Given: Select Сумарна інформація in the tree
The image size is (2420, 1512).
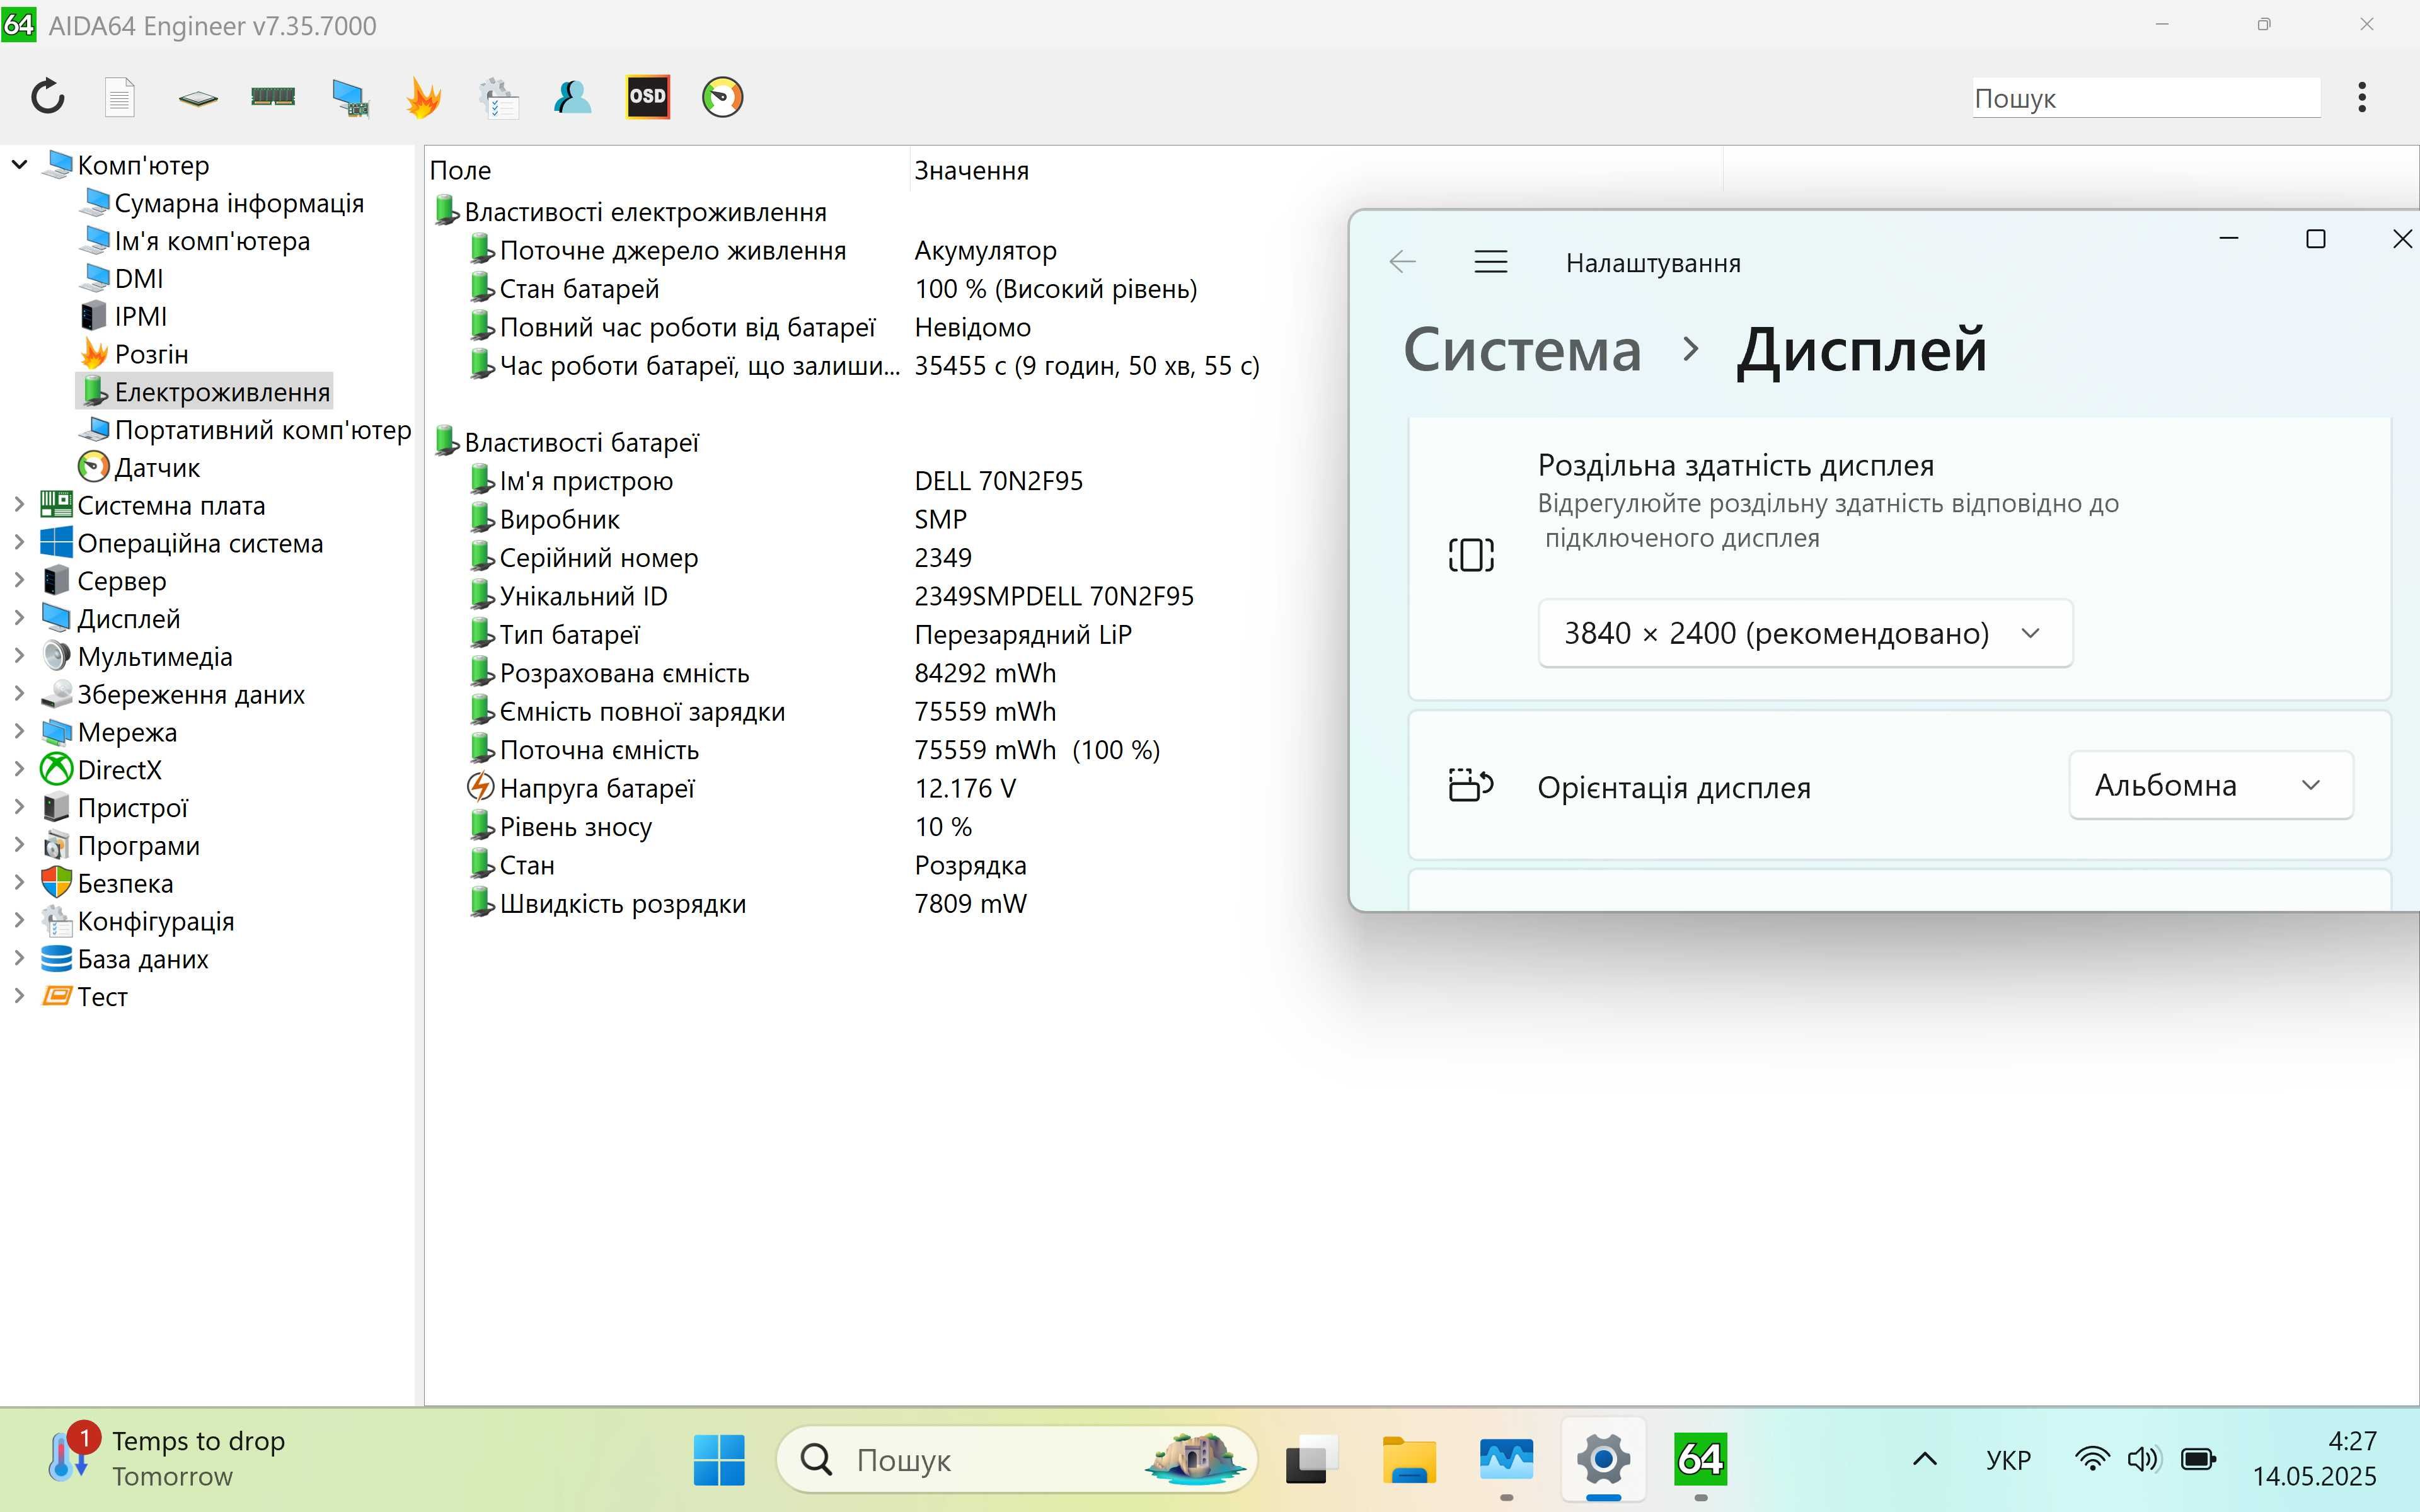Looking at the screenshot, I should (239, 203).
